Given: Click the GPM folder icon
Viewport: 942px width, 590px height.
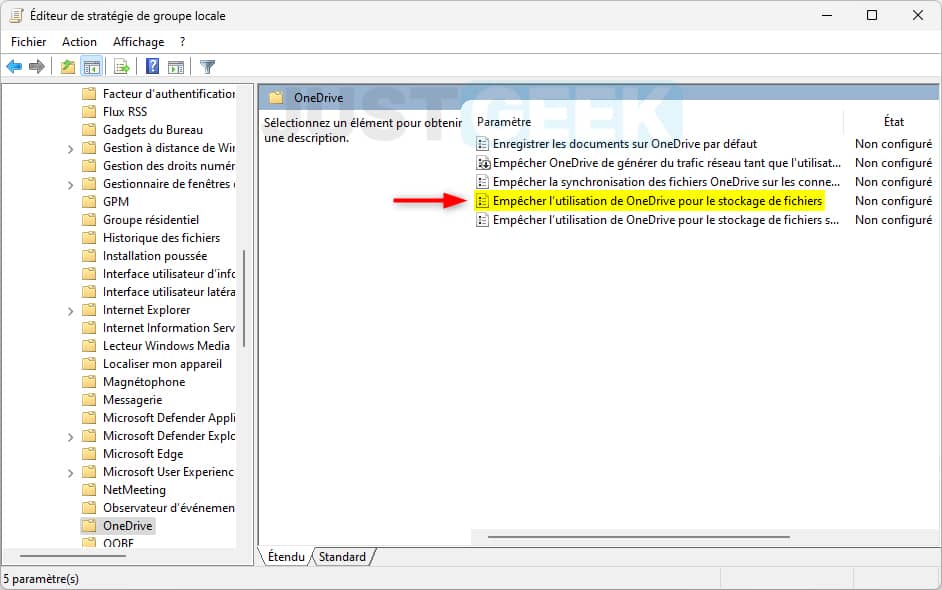Looking at the screenshot, I should click(x=89, y=202).
